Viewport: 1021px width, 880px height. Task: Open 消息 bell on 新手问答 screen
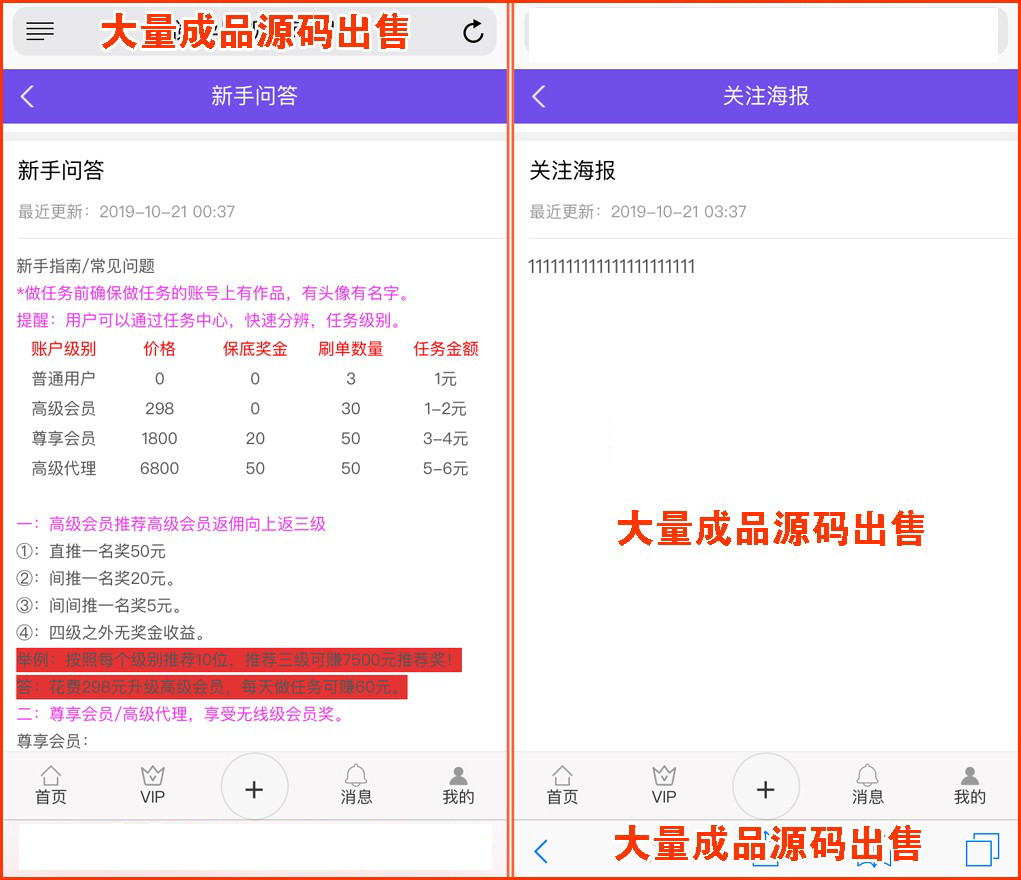[356, 785]
